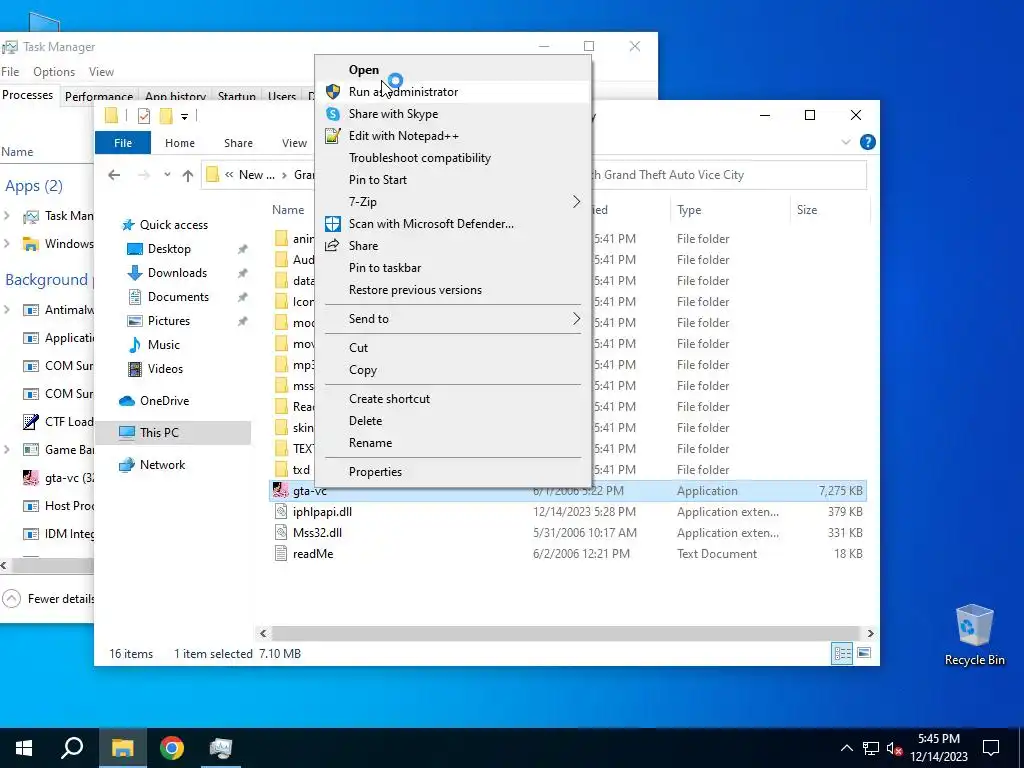
Task: Expand the 7-Zip submenu arrow
Action: pos(576,202)
